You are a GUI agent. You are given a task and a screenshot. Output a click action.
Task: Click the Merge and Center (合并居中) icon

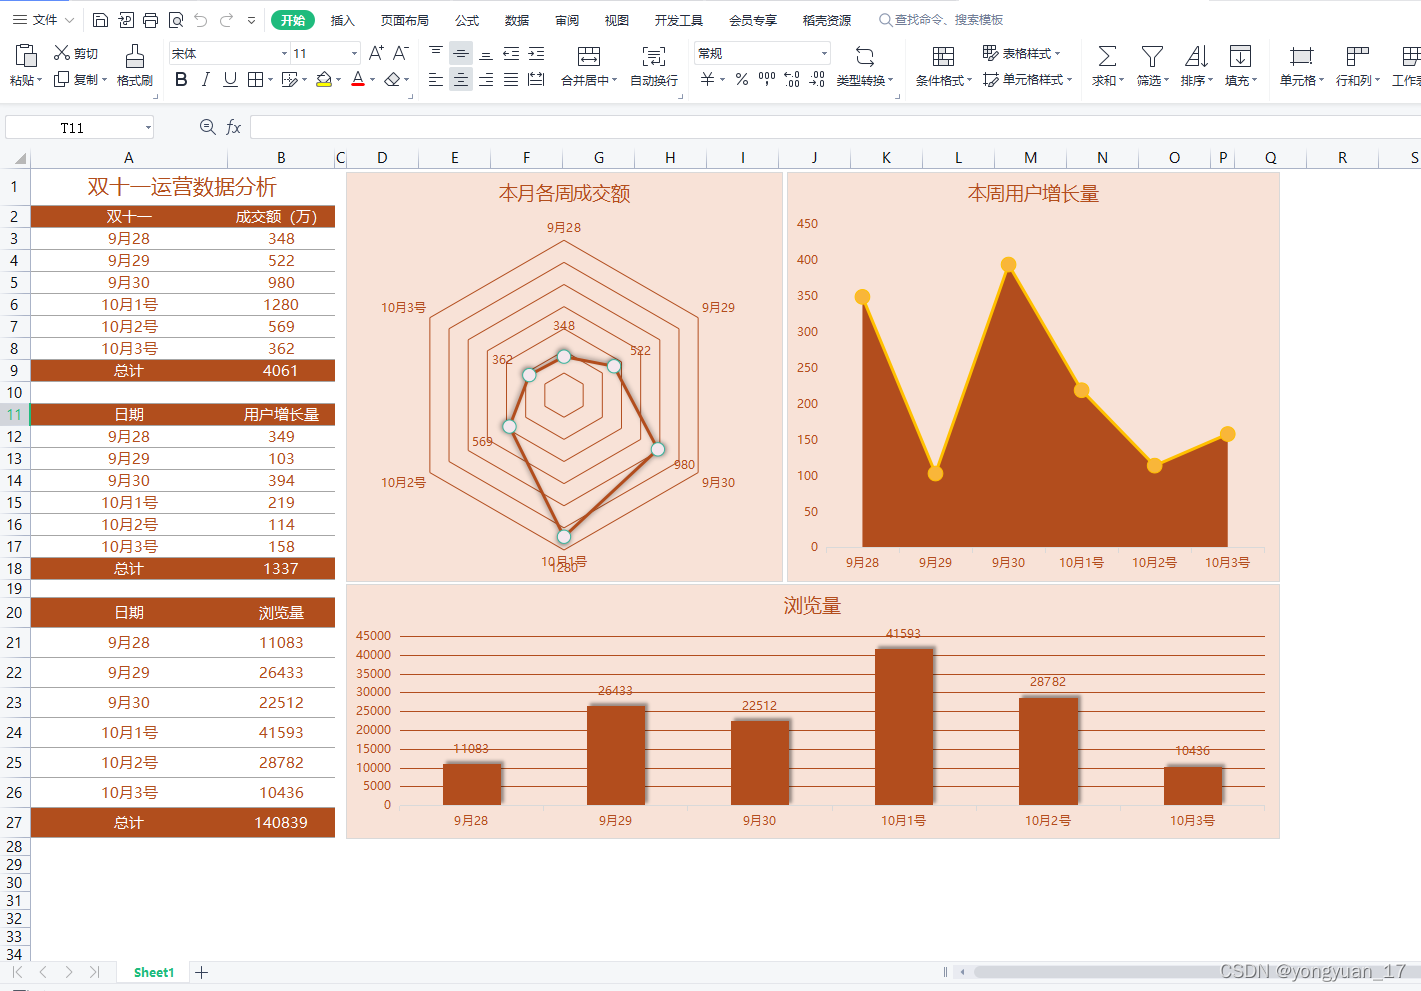(589, 56)
